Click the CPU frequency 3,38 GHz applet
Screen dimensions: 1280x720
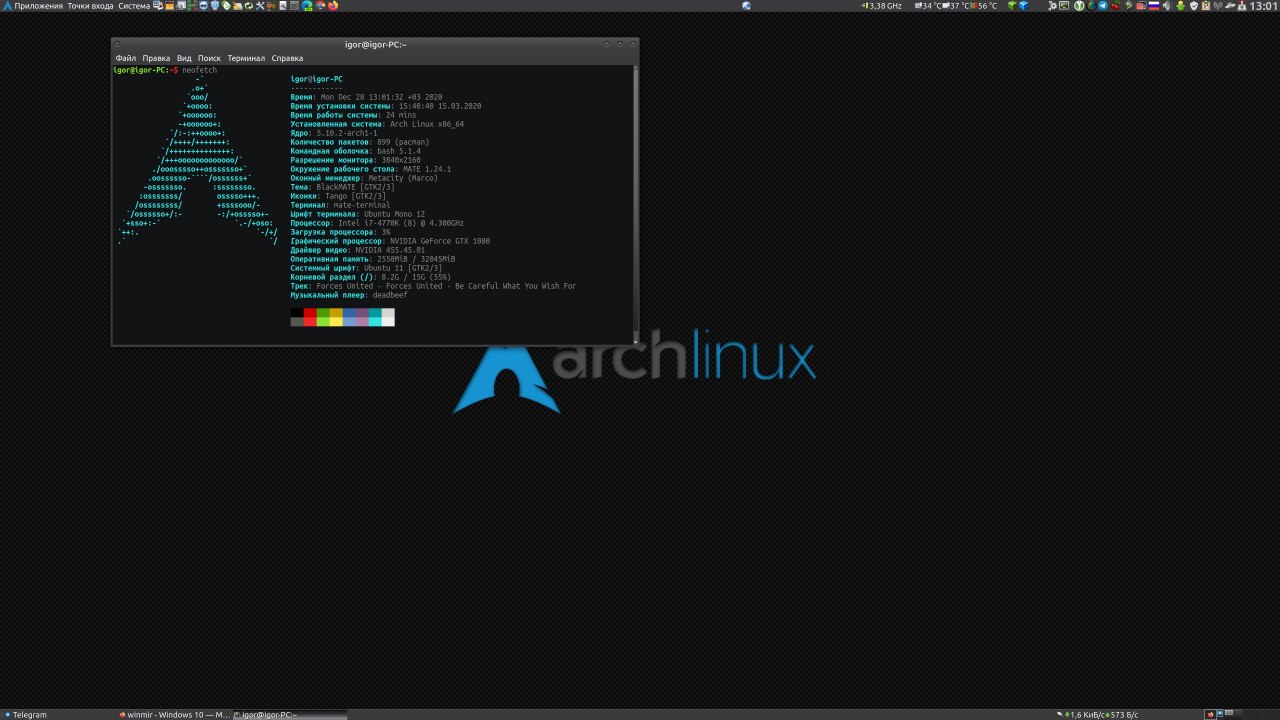(x=881, y=6)
